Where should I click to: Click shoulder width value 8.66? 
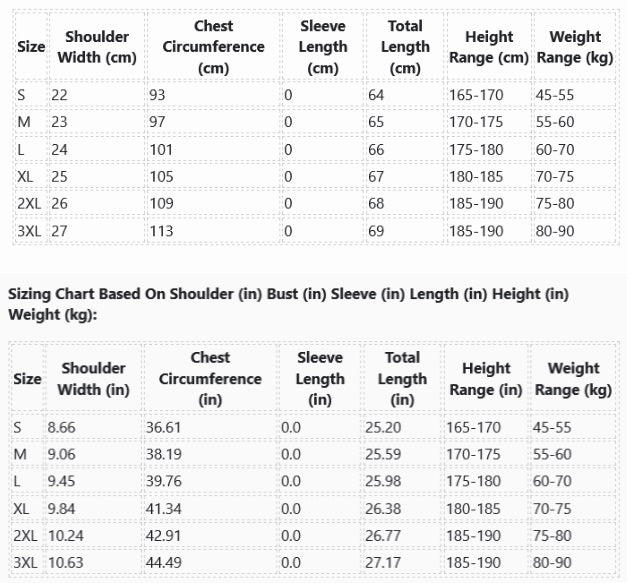[x=62, y=427]
